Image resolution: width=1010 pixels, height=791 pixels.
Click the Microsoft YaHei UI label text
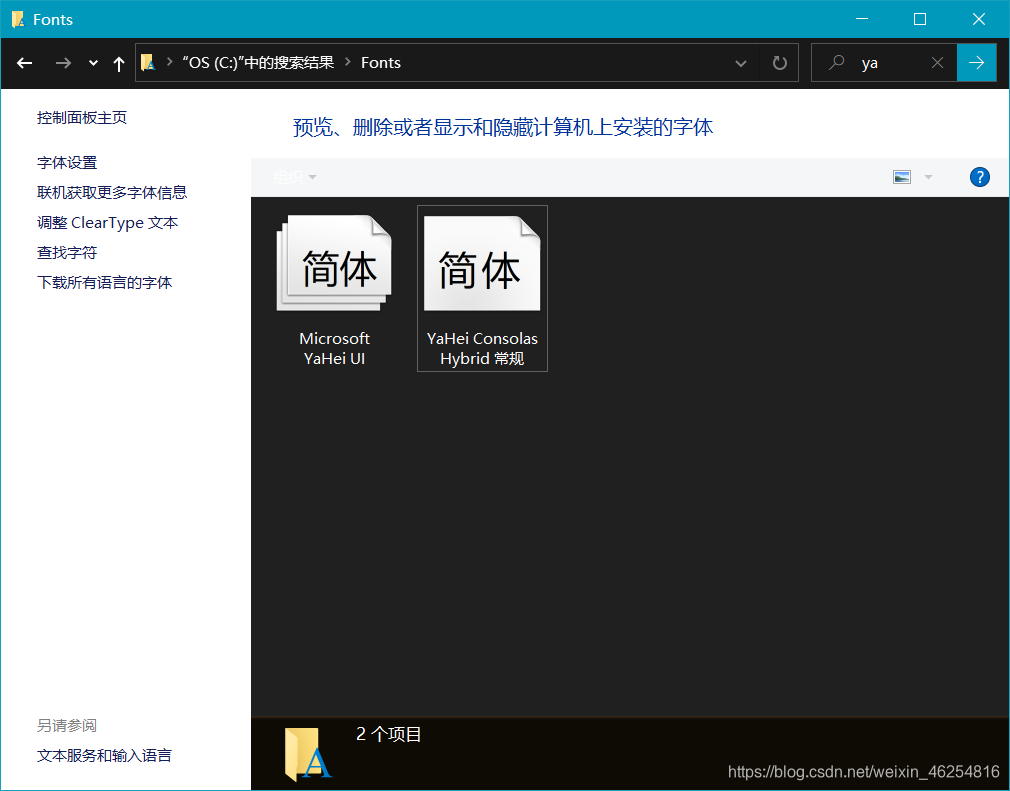[334, 348]
